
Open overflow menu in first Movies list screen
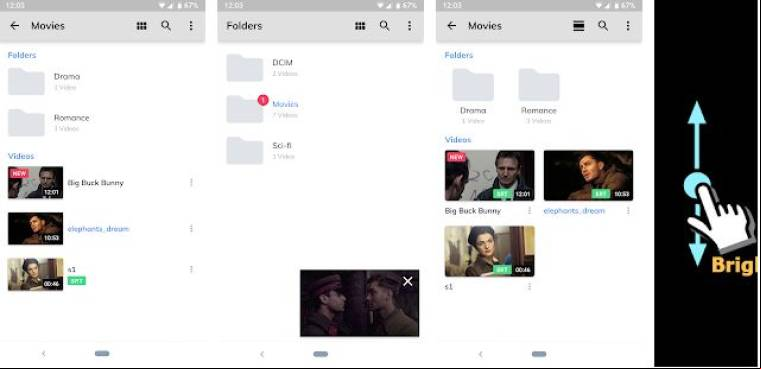click(191, 26)
